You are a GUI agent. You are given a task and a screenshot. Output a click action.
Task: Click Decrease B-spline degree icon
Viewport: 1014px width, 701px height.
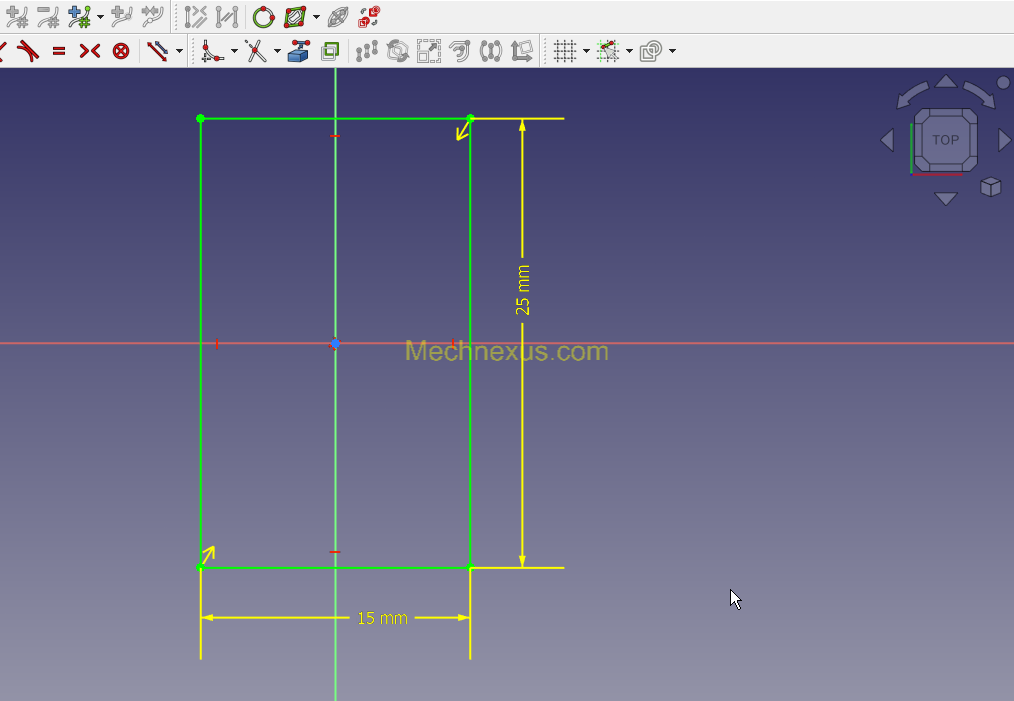tap(49, 17)
